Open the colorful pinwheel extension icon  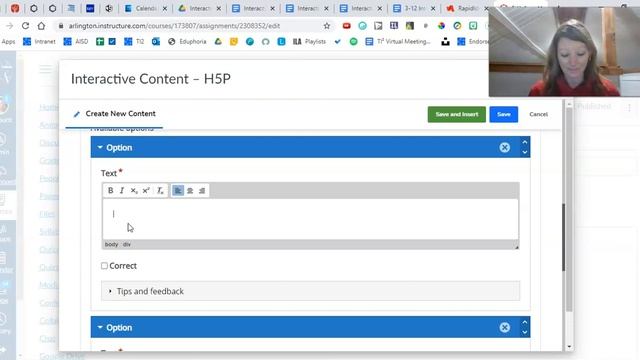coord(441,26)
